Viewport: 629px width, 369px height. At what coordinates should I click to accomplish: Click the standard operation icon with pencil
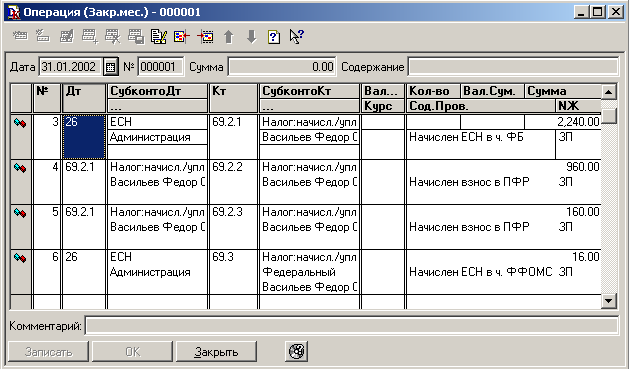159,36
